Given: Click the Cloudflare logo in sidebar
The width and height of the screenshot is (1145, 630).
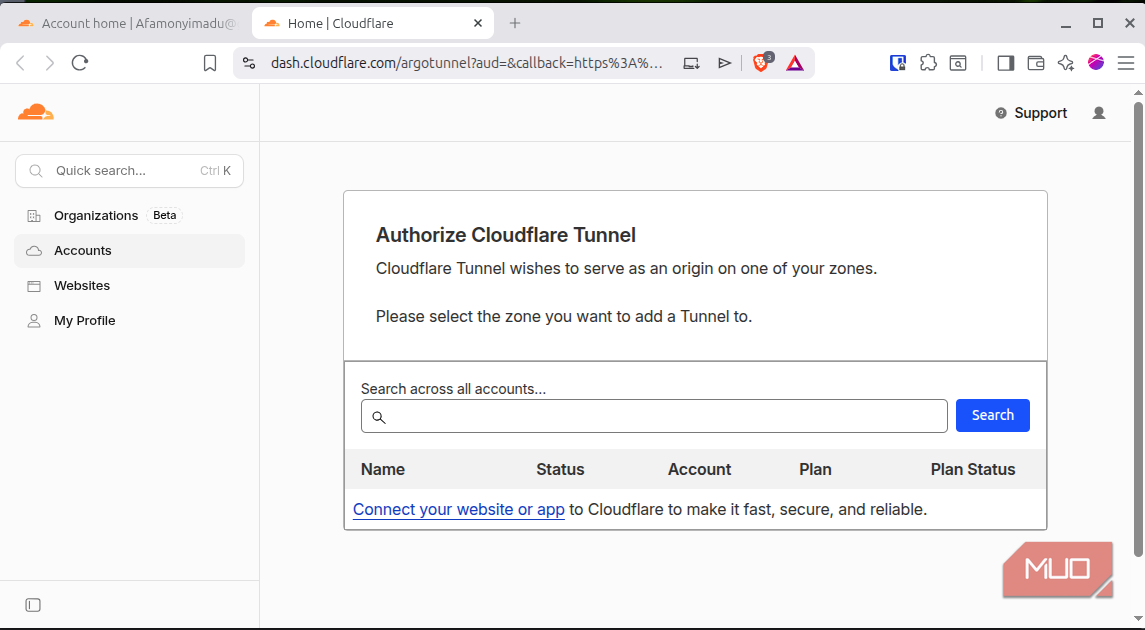Looking at the screenshot, I should 36,112.
